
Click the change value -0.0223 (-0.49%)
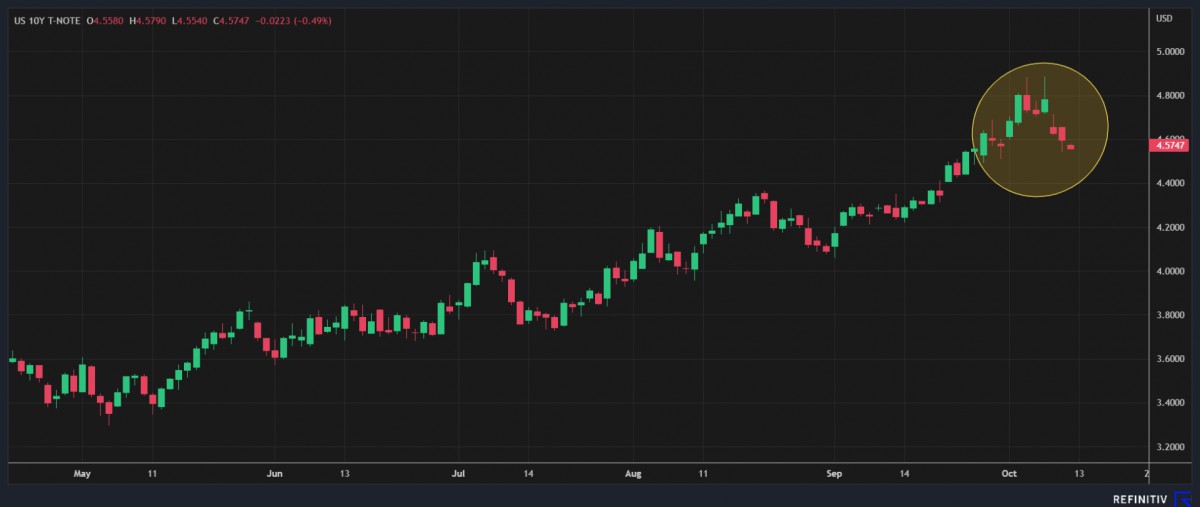[295, 21]
